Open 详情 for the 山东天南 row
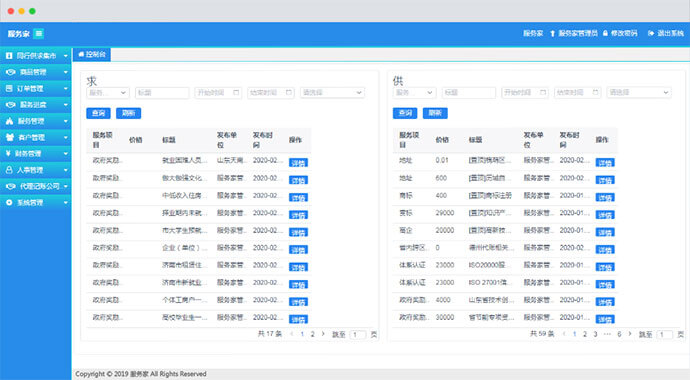Screen dimensions: 690x380 point(298,163)
